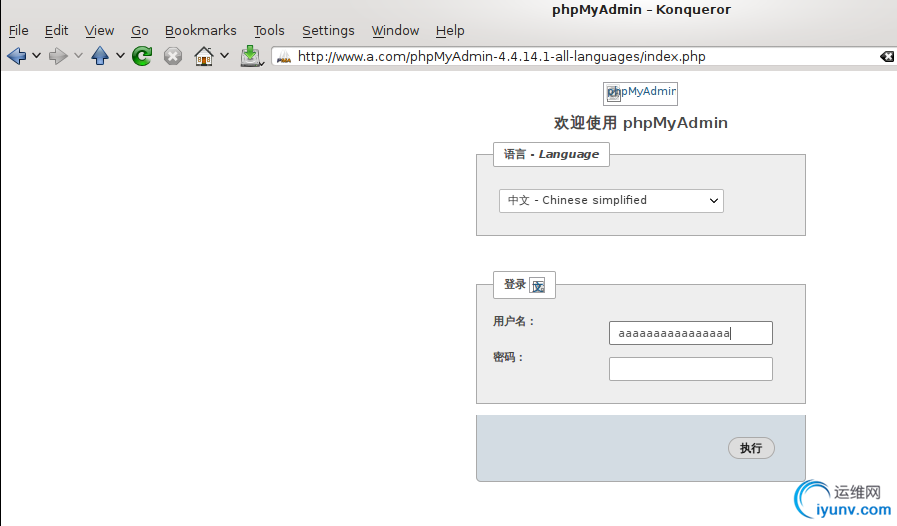Viewport: 897px width, 526px height.
Task: Open the Help menu
Action: click(450, 31)
